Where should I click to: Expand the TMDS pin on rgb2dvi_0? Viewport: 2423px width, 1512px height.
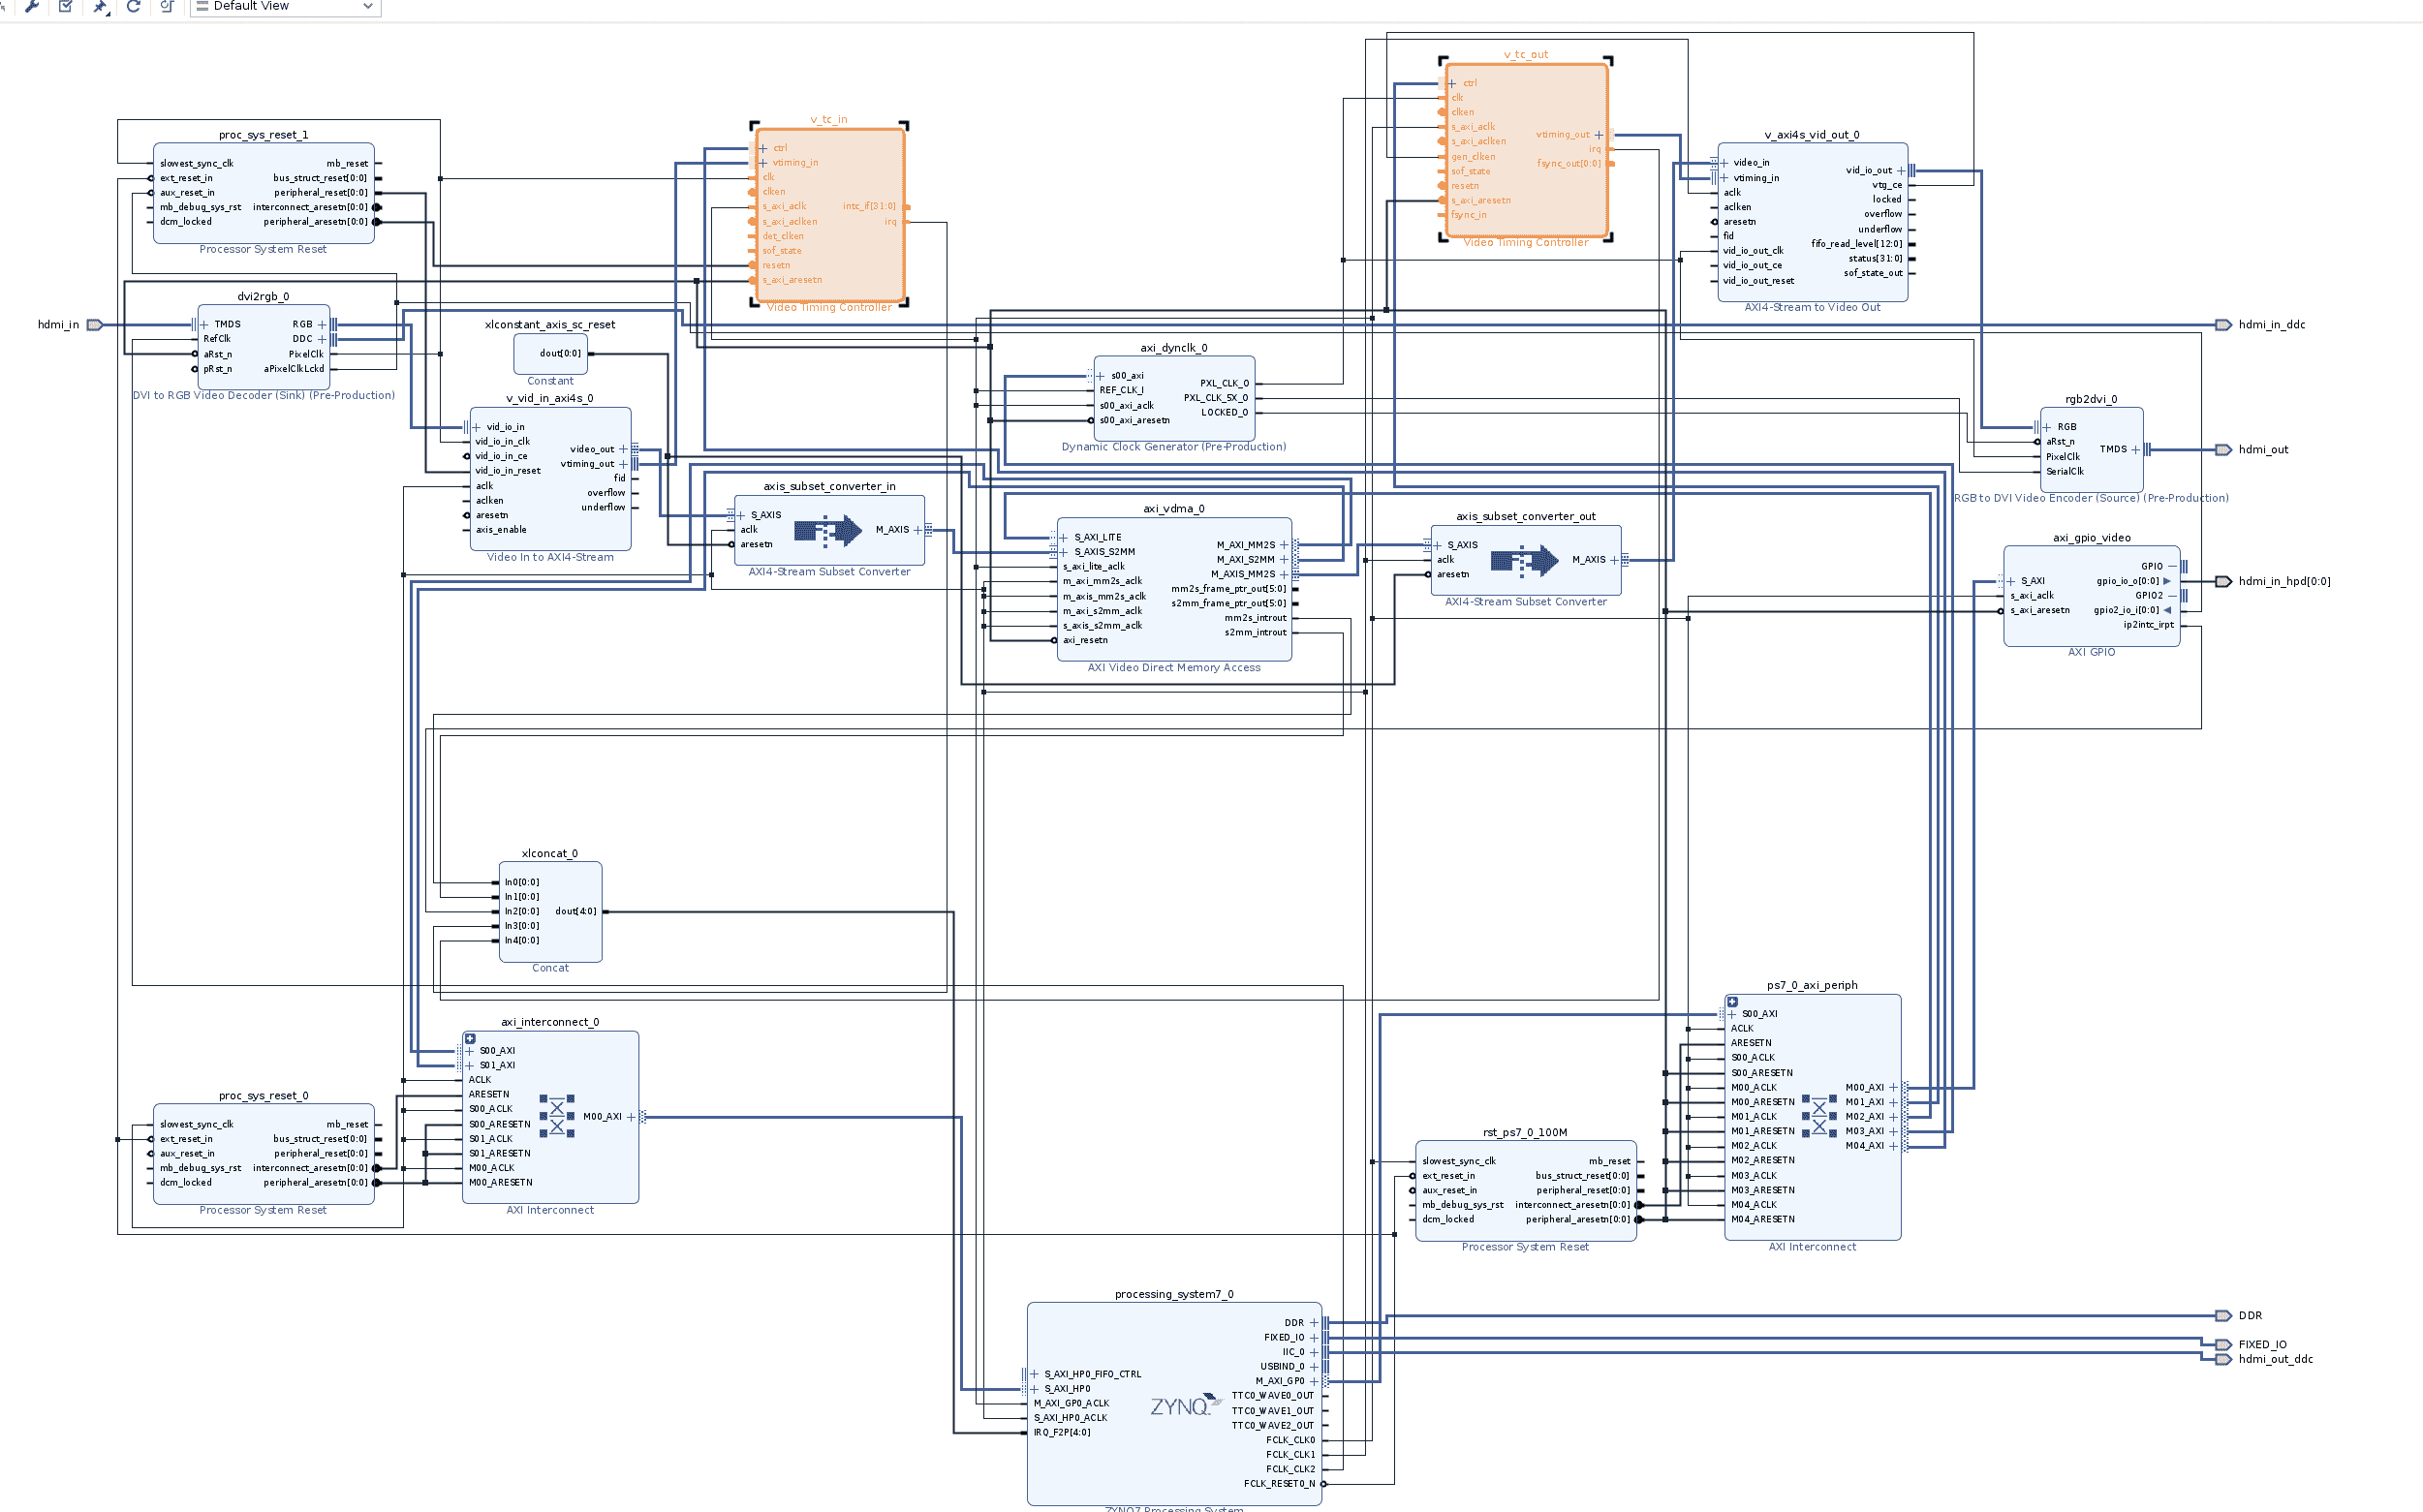[x=2135, y=450]
